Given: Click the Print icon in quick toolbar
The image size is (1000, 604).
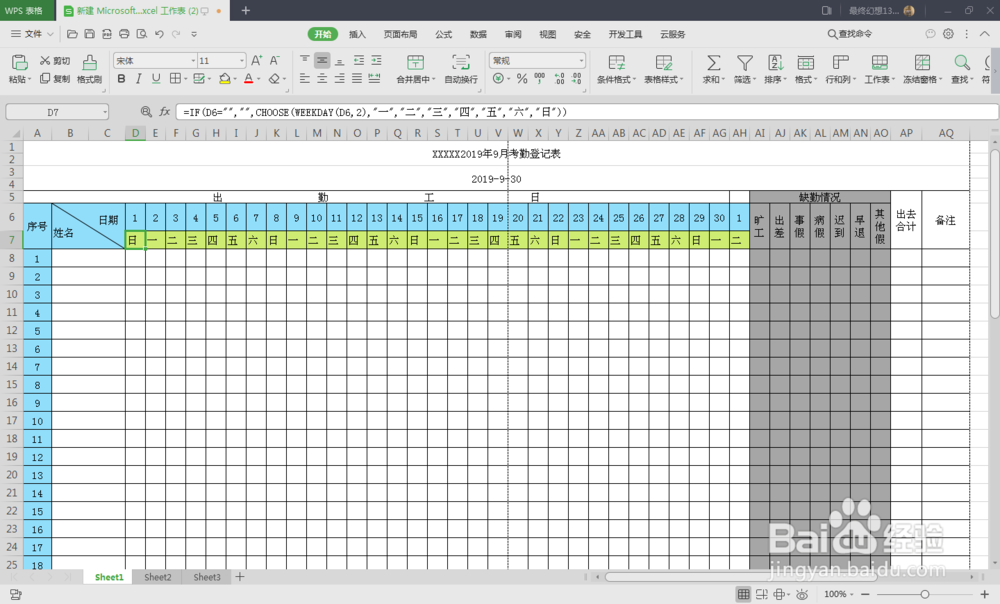Looking at the screenshot, I should (124, 34).
